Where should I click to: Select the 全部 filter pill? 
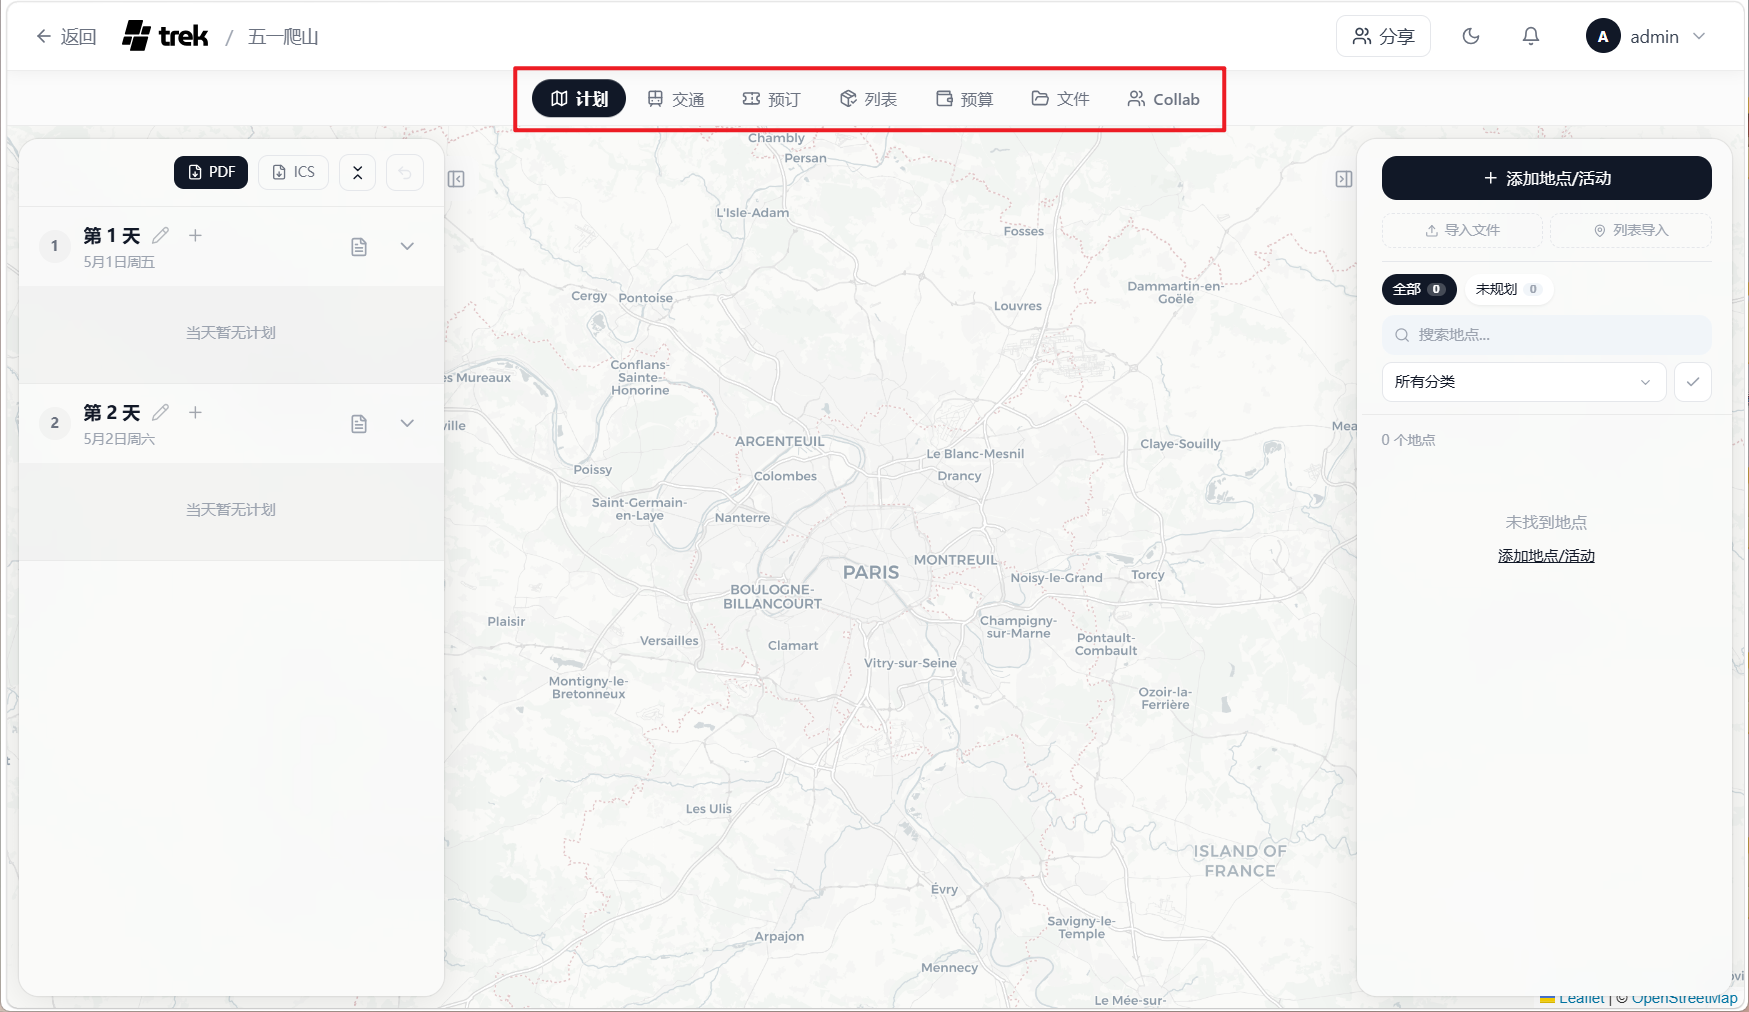click(1418, 289)
